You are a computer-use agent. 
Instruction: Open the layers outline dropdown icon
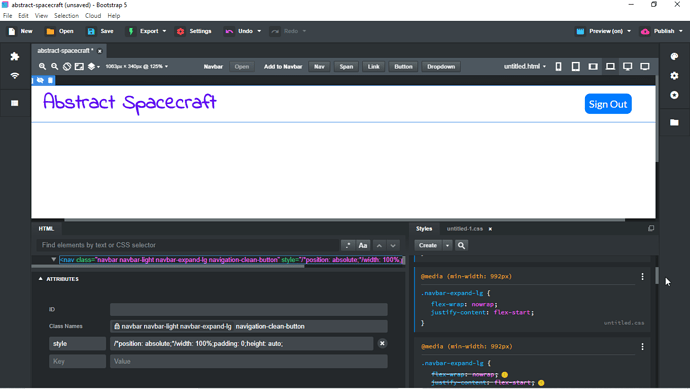(93, 66)
